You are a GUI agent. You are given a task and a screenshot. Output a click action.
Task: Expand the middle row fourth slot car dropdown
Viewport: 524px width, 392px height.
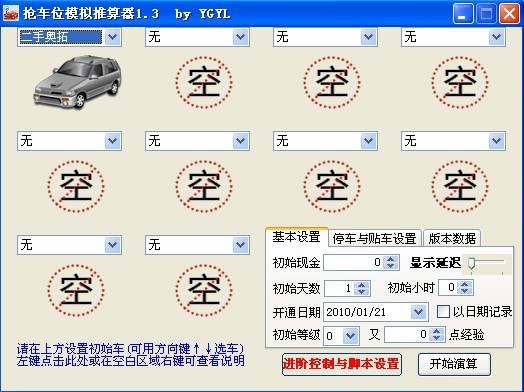coord(496,141)
